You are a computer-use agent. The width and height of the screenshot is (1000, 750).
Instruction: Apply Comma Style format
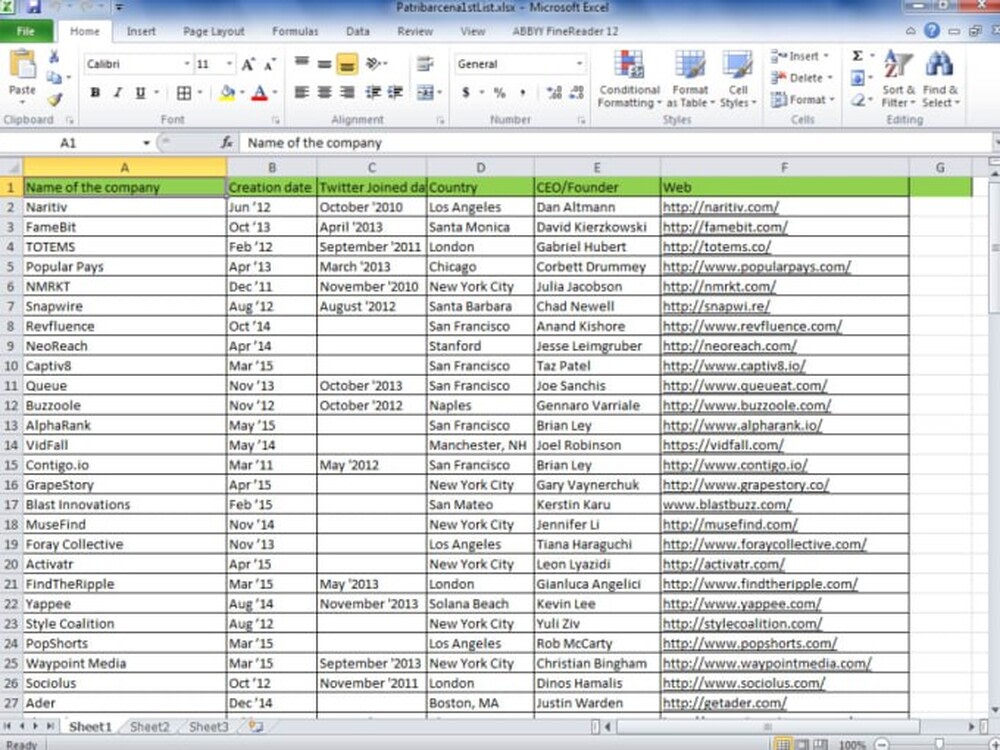523,93
